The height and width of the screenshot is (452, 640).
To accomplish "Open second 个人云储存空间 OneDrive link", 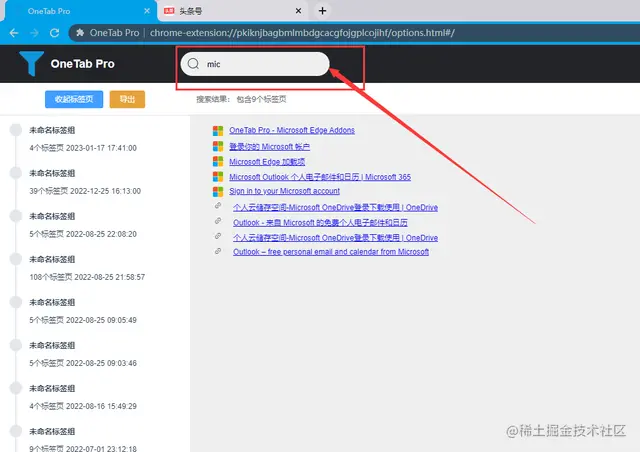I will [336, 238].
